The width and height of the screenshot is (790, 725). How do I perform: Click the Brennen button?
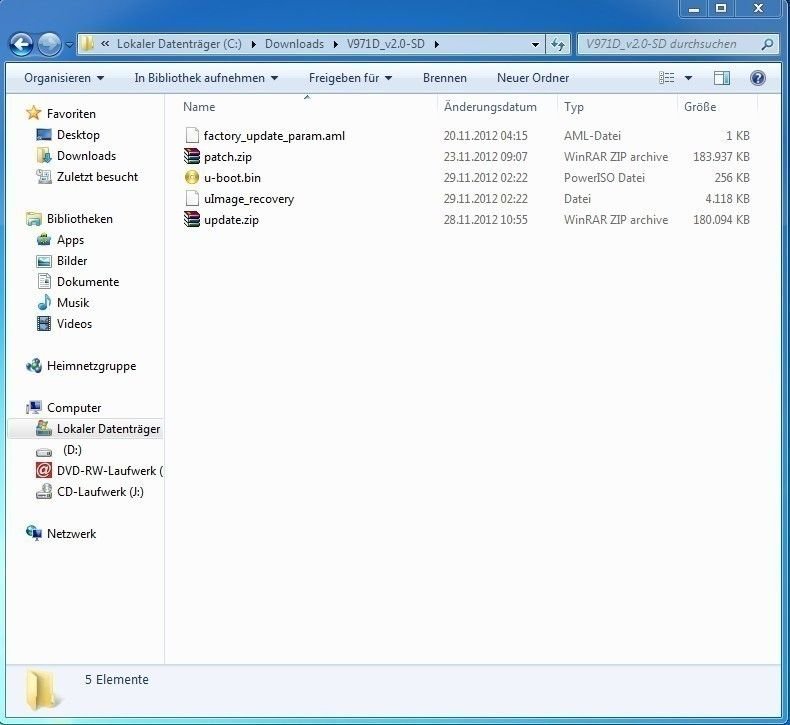tap(444, 78)
